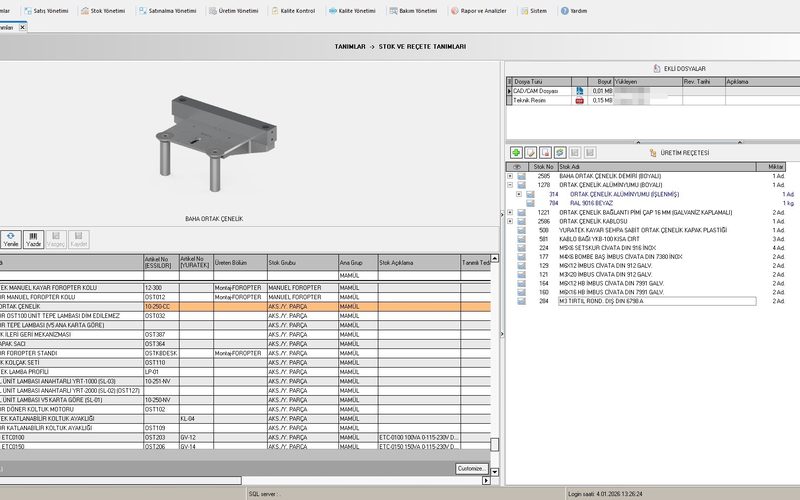800x500 pixels.
Task: Open the Yardım help menu
Action: tap(574, 11)
